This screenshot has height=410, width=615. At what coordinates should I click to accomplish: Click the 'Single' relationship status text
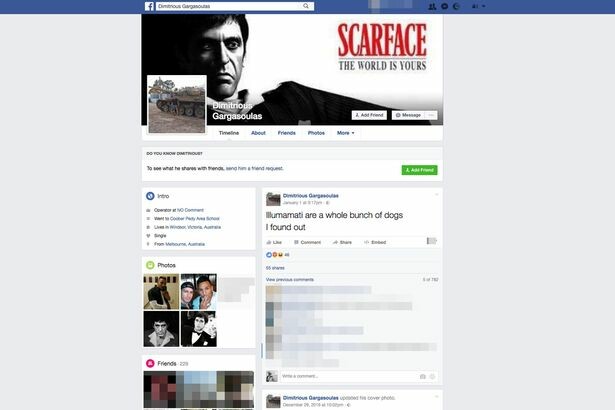click(160, 235)
